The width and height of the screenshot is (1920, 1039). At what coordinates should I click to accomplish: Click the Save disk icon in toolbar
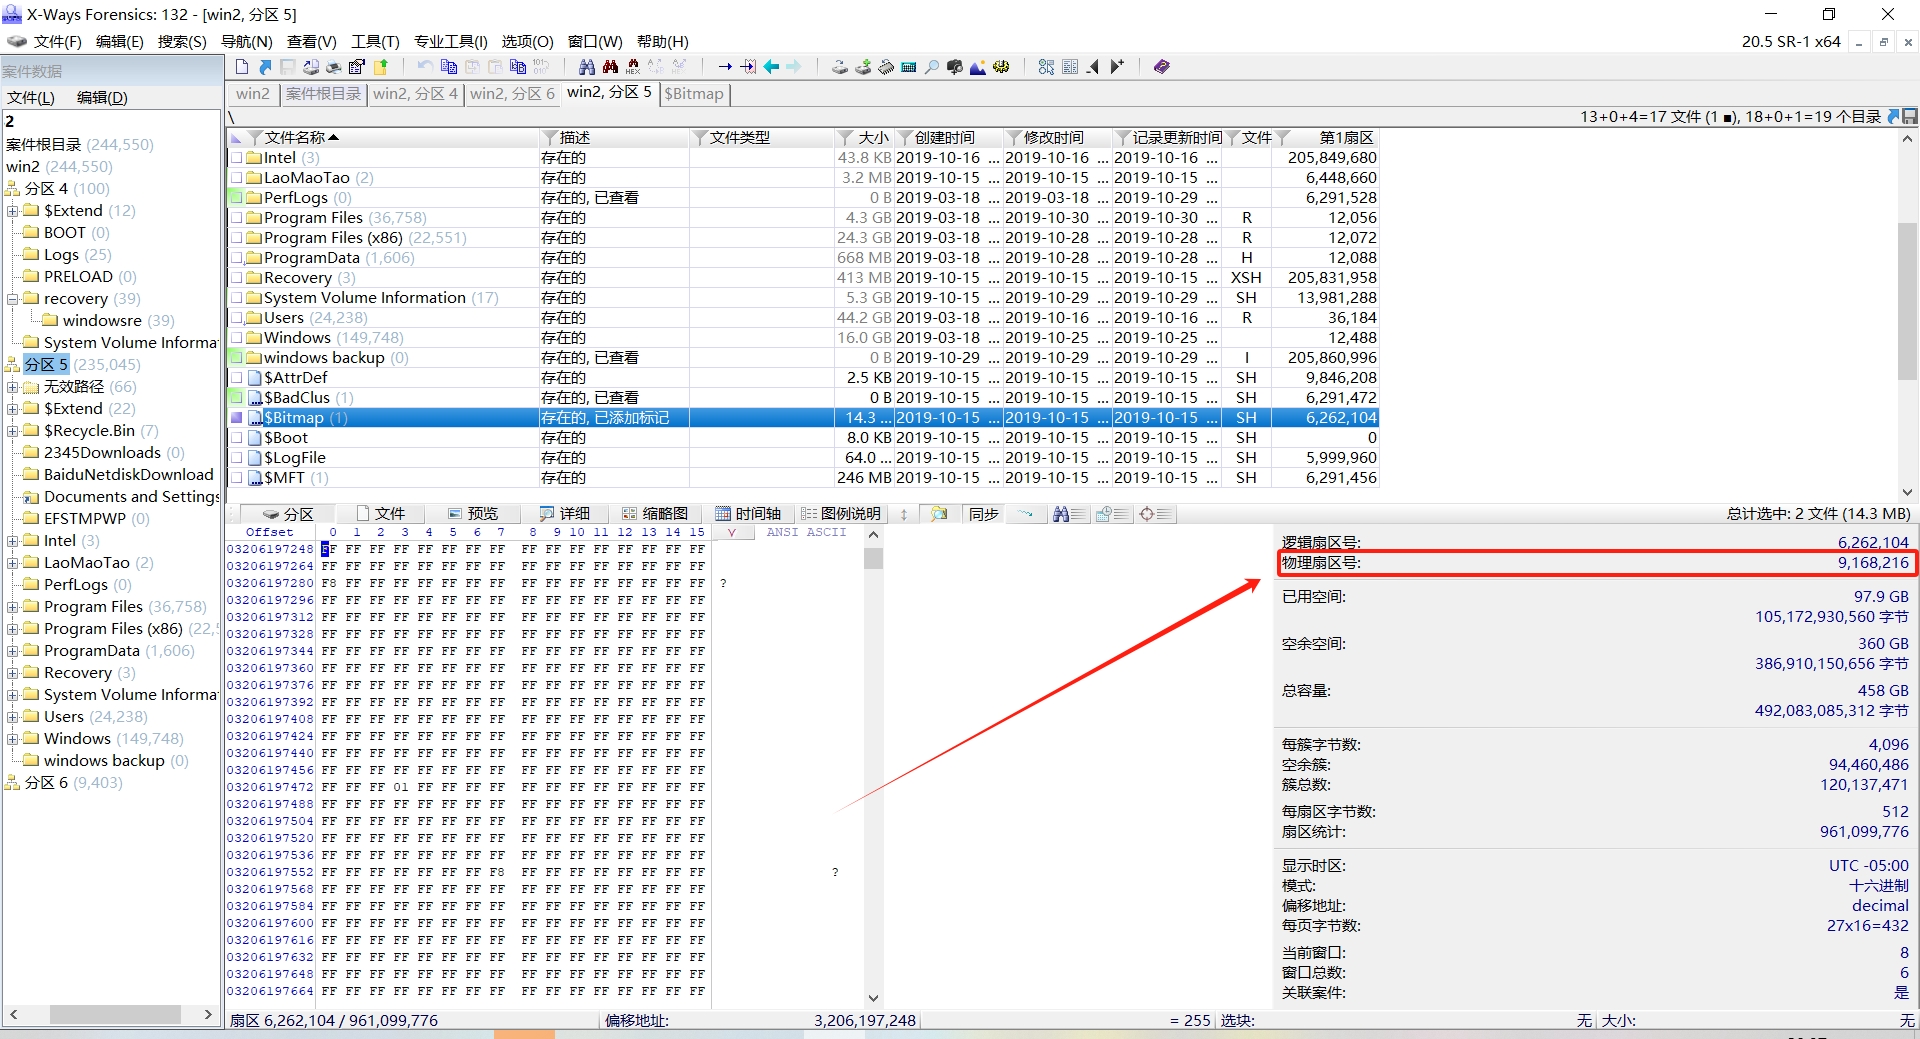287,67
